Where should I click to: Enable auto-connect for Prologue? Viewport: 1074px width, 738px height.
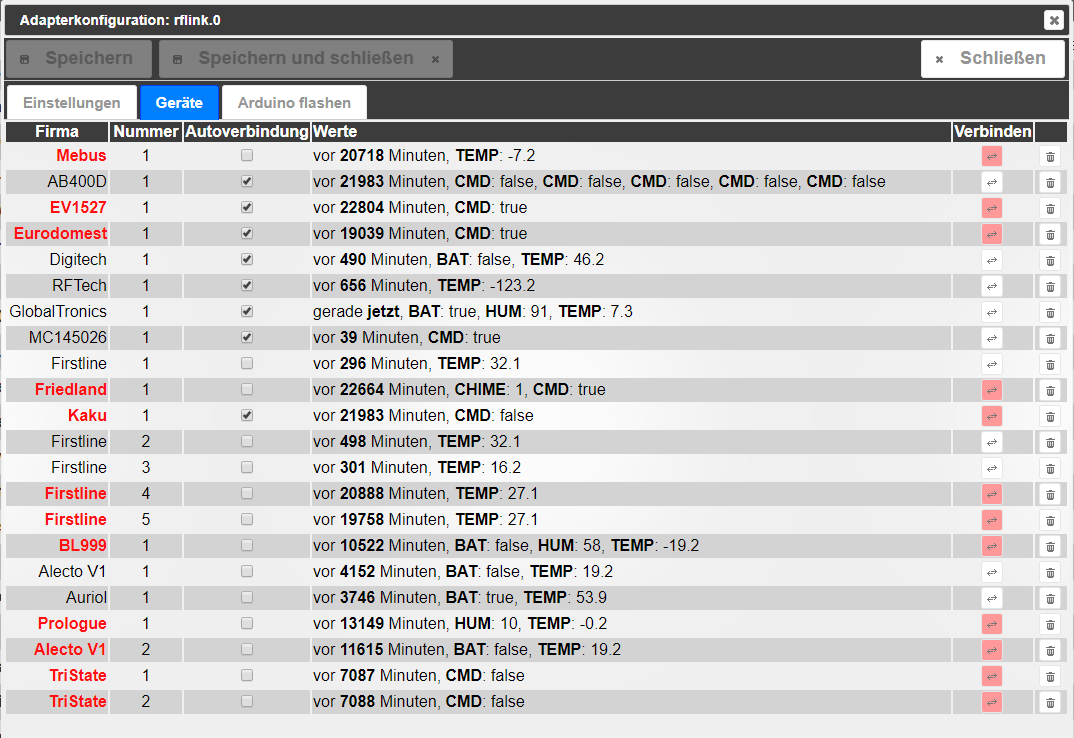[x=247, y=624]
